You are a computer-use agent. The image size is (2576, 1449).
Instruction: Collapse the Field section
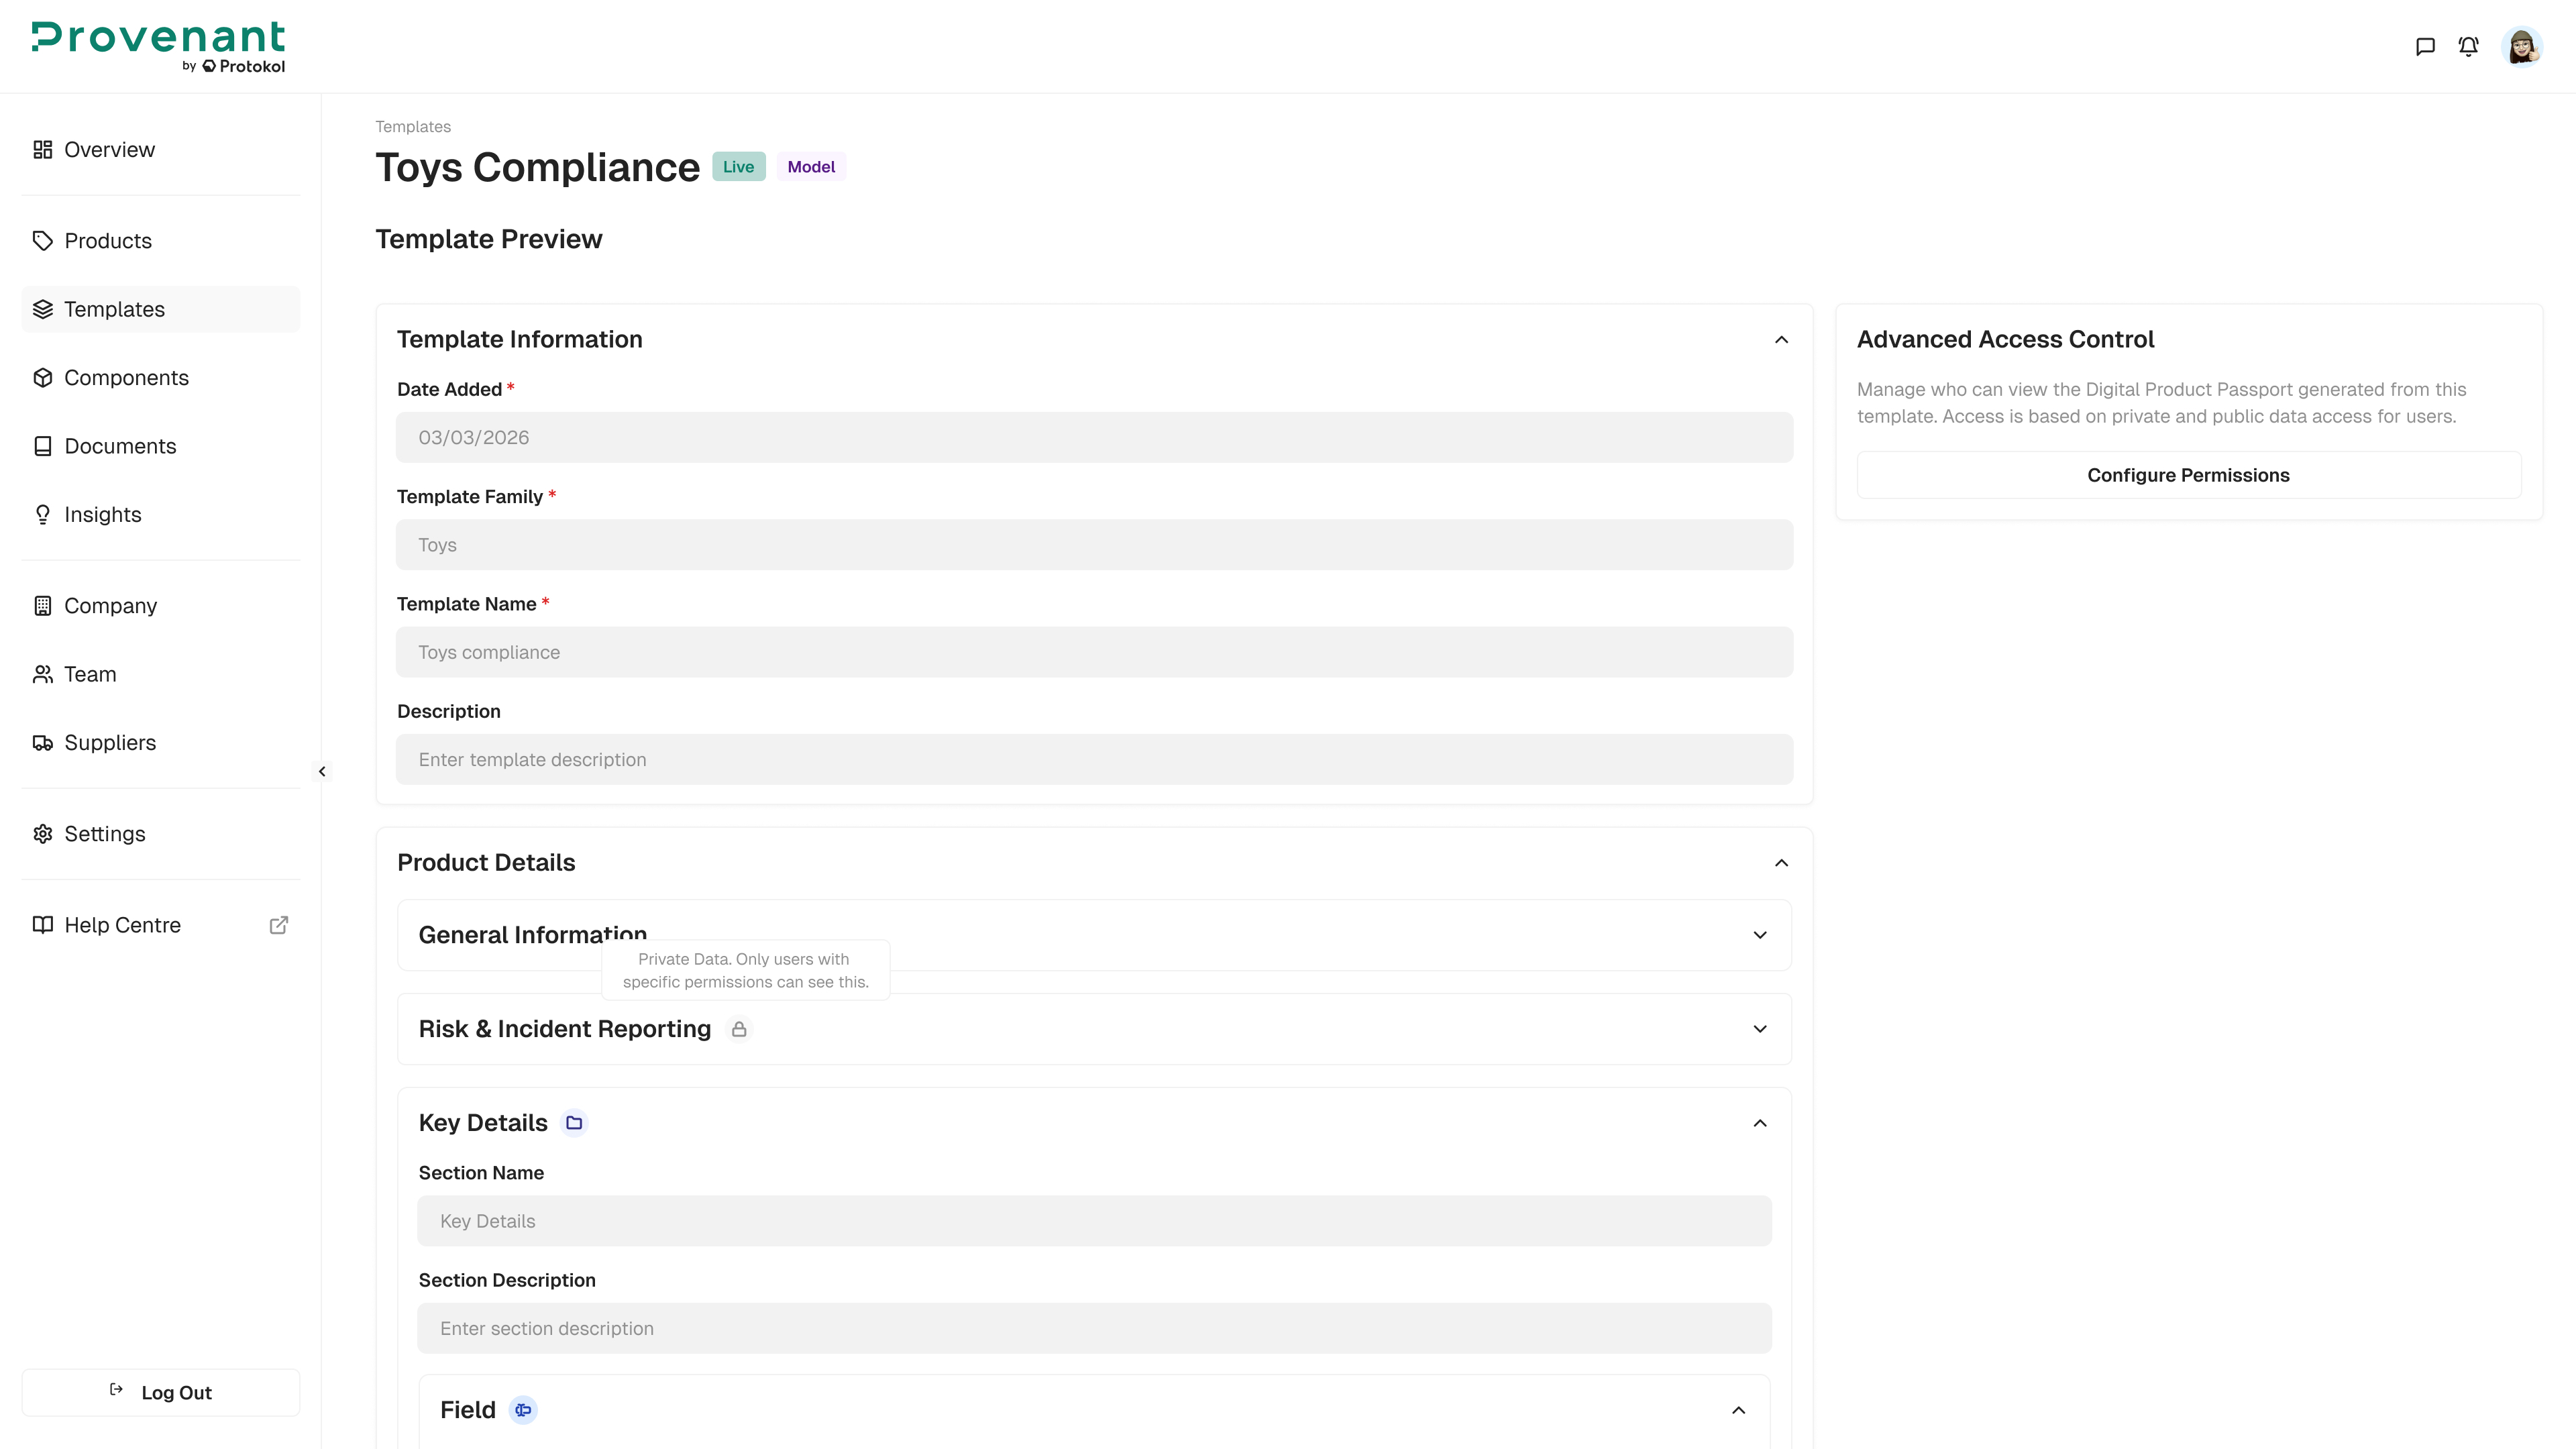pos(1738,1410)
